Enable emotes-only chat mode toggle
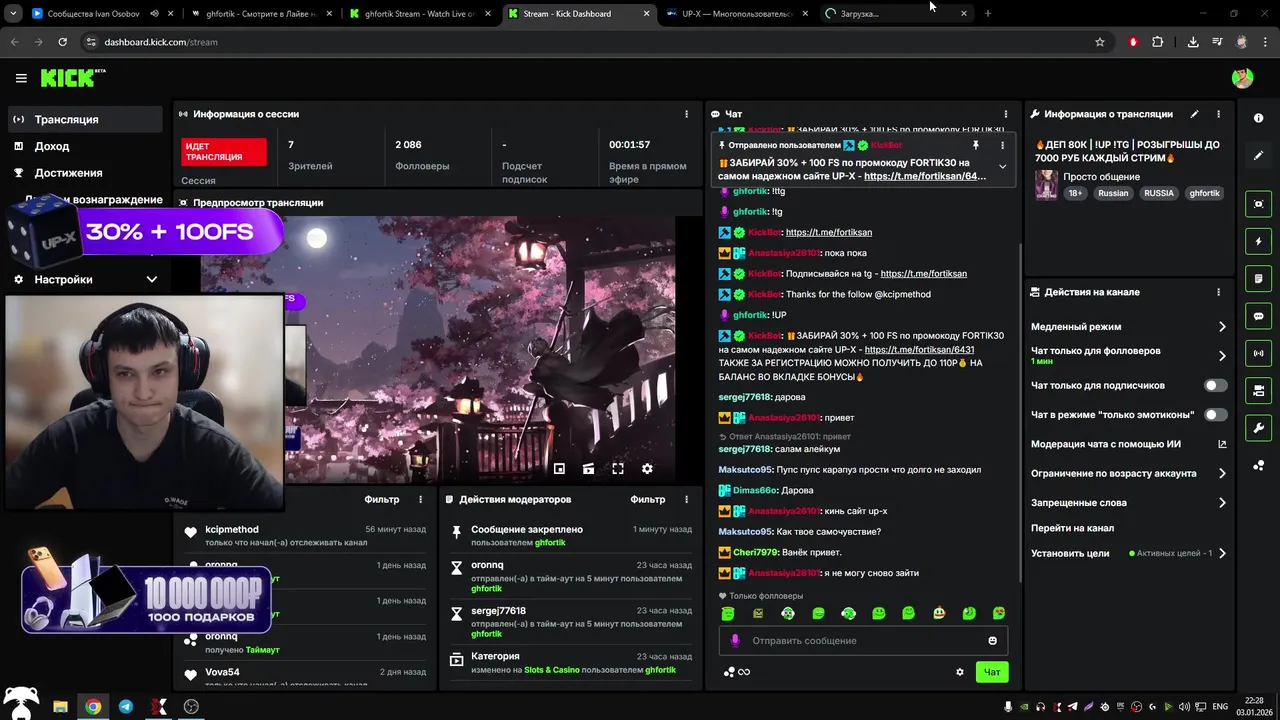The image size is (1280, 720). [x=1215, y=414]
